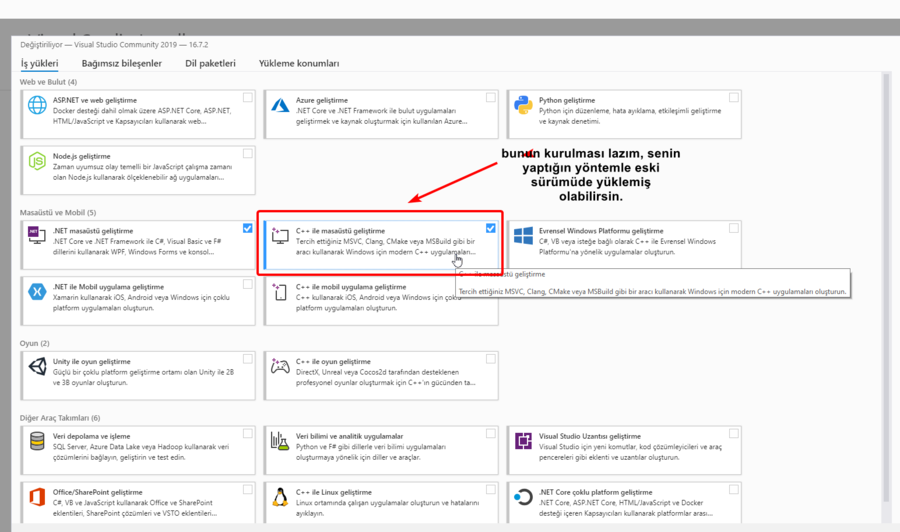Click the ASP.NET ve web geliştirme globe icon

(x=37, y=105)
